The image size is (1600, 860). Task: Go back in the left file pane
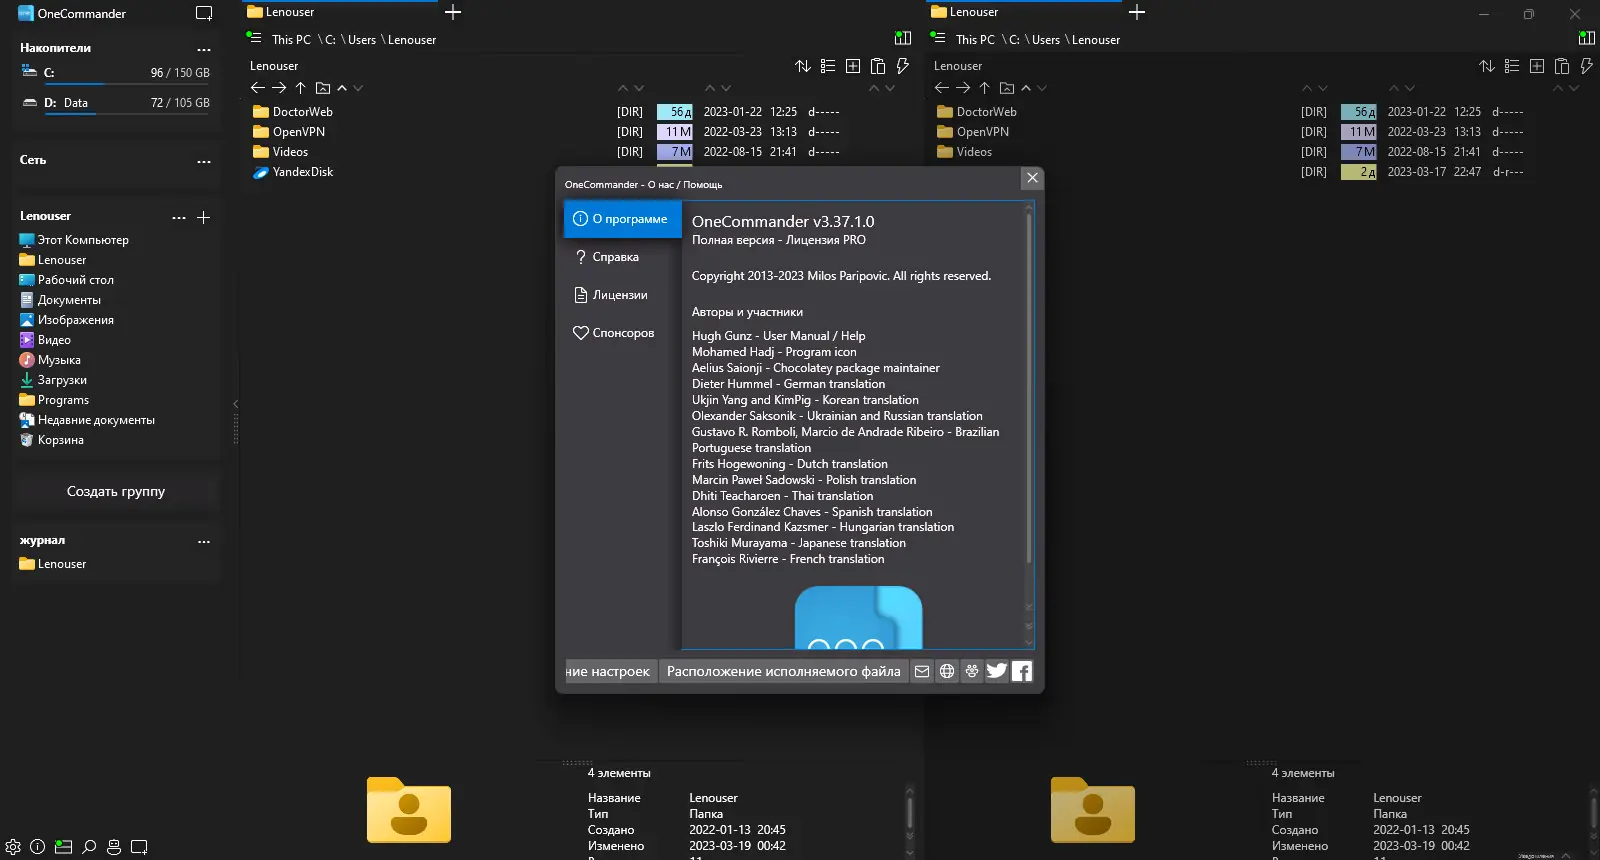[x=258, y=88]
